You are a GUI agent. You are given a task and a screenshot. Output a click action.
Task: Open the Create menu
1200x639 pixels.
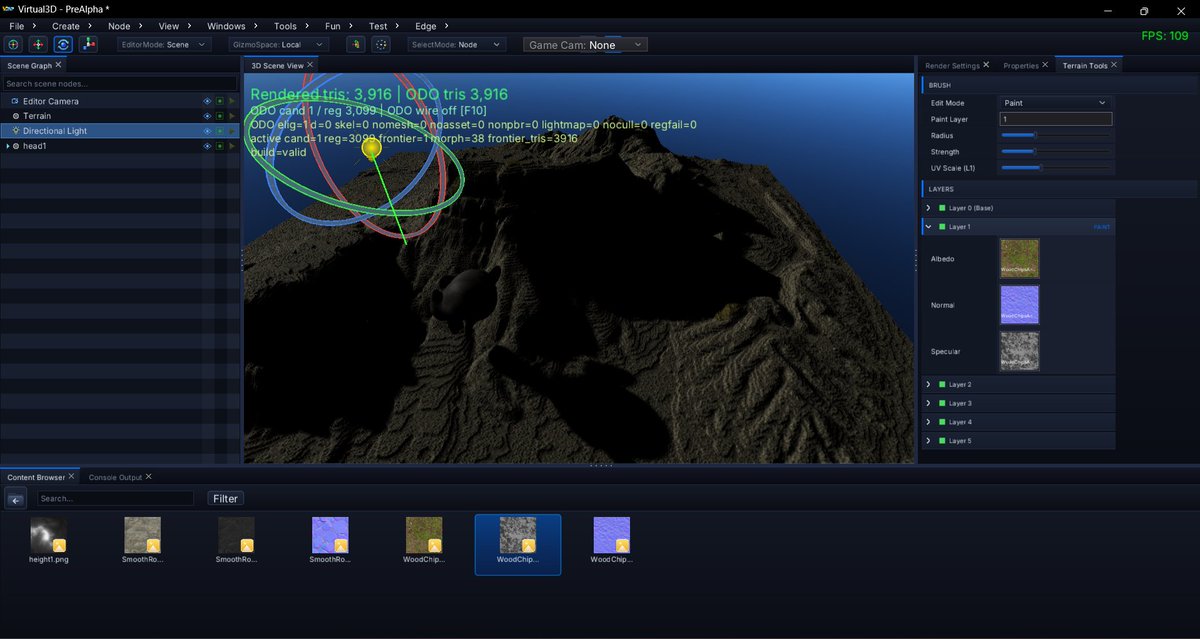pos(66,26)
